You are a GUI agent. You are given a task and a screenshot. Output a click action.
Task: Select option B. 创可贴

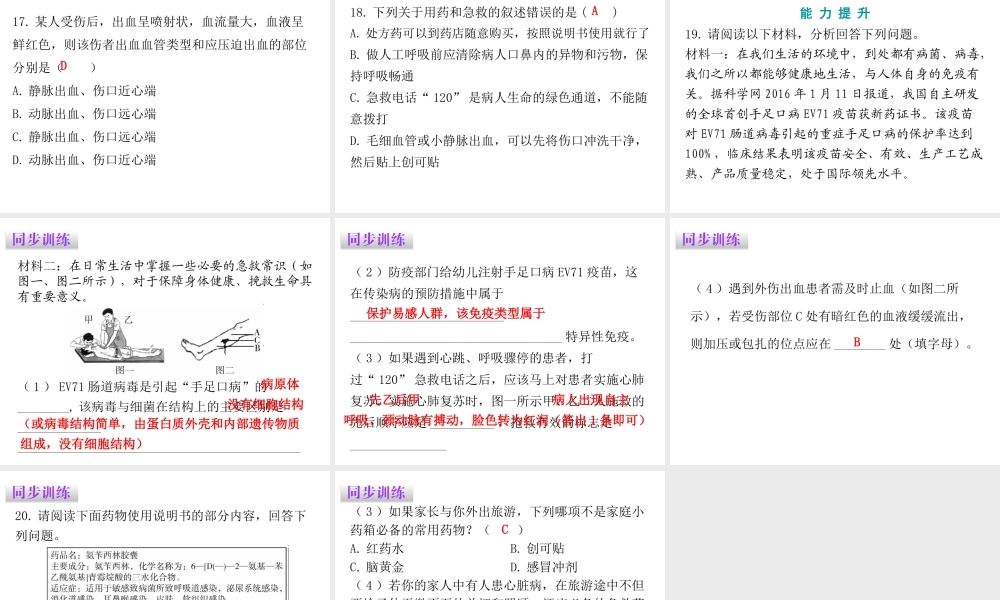click(537, 548)
